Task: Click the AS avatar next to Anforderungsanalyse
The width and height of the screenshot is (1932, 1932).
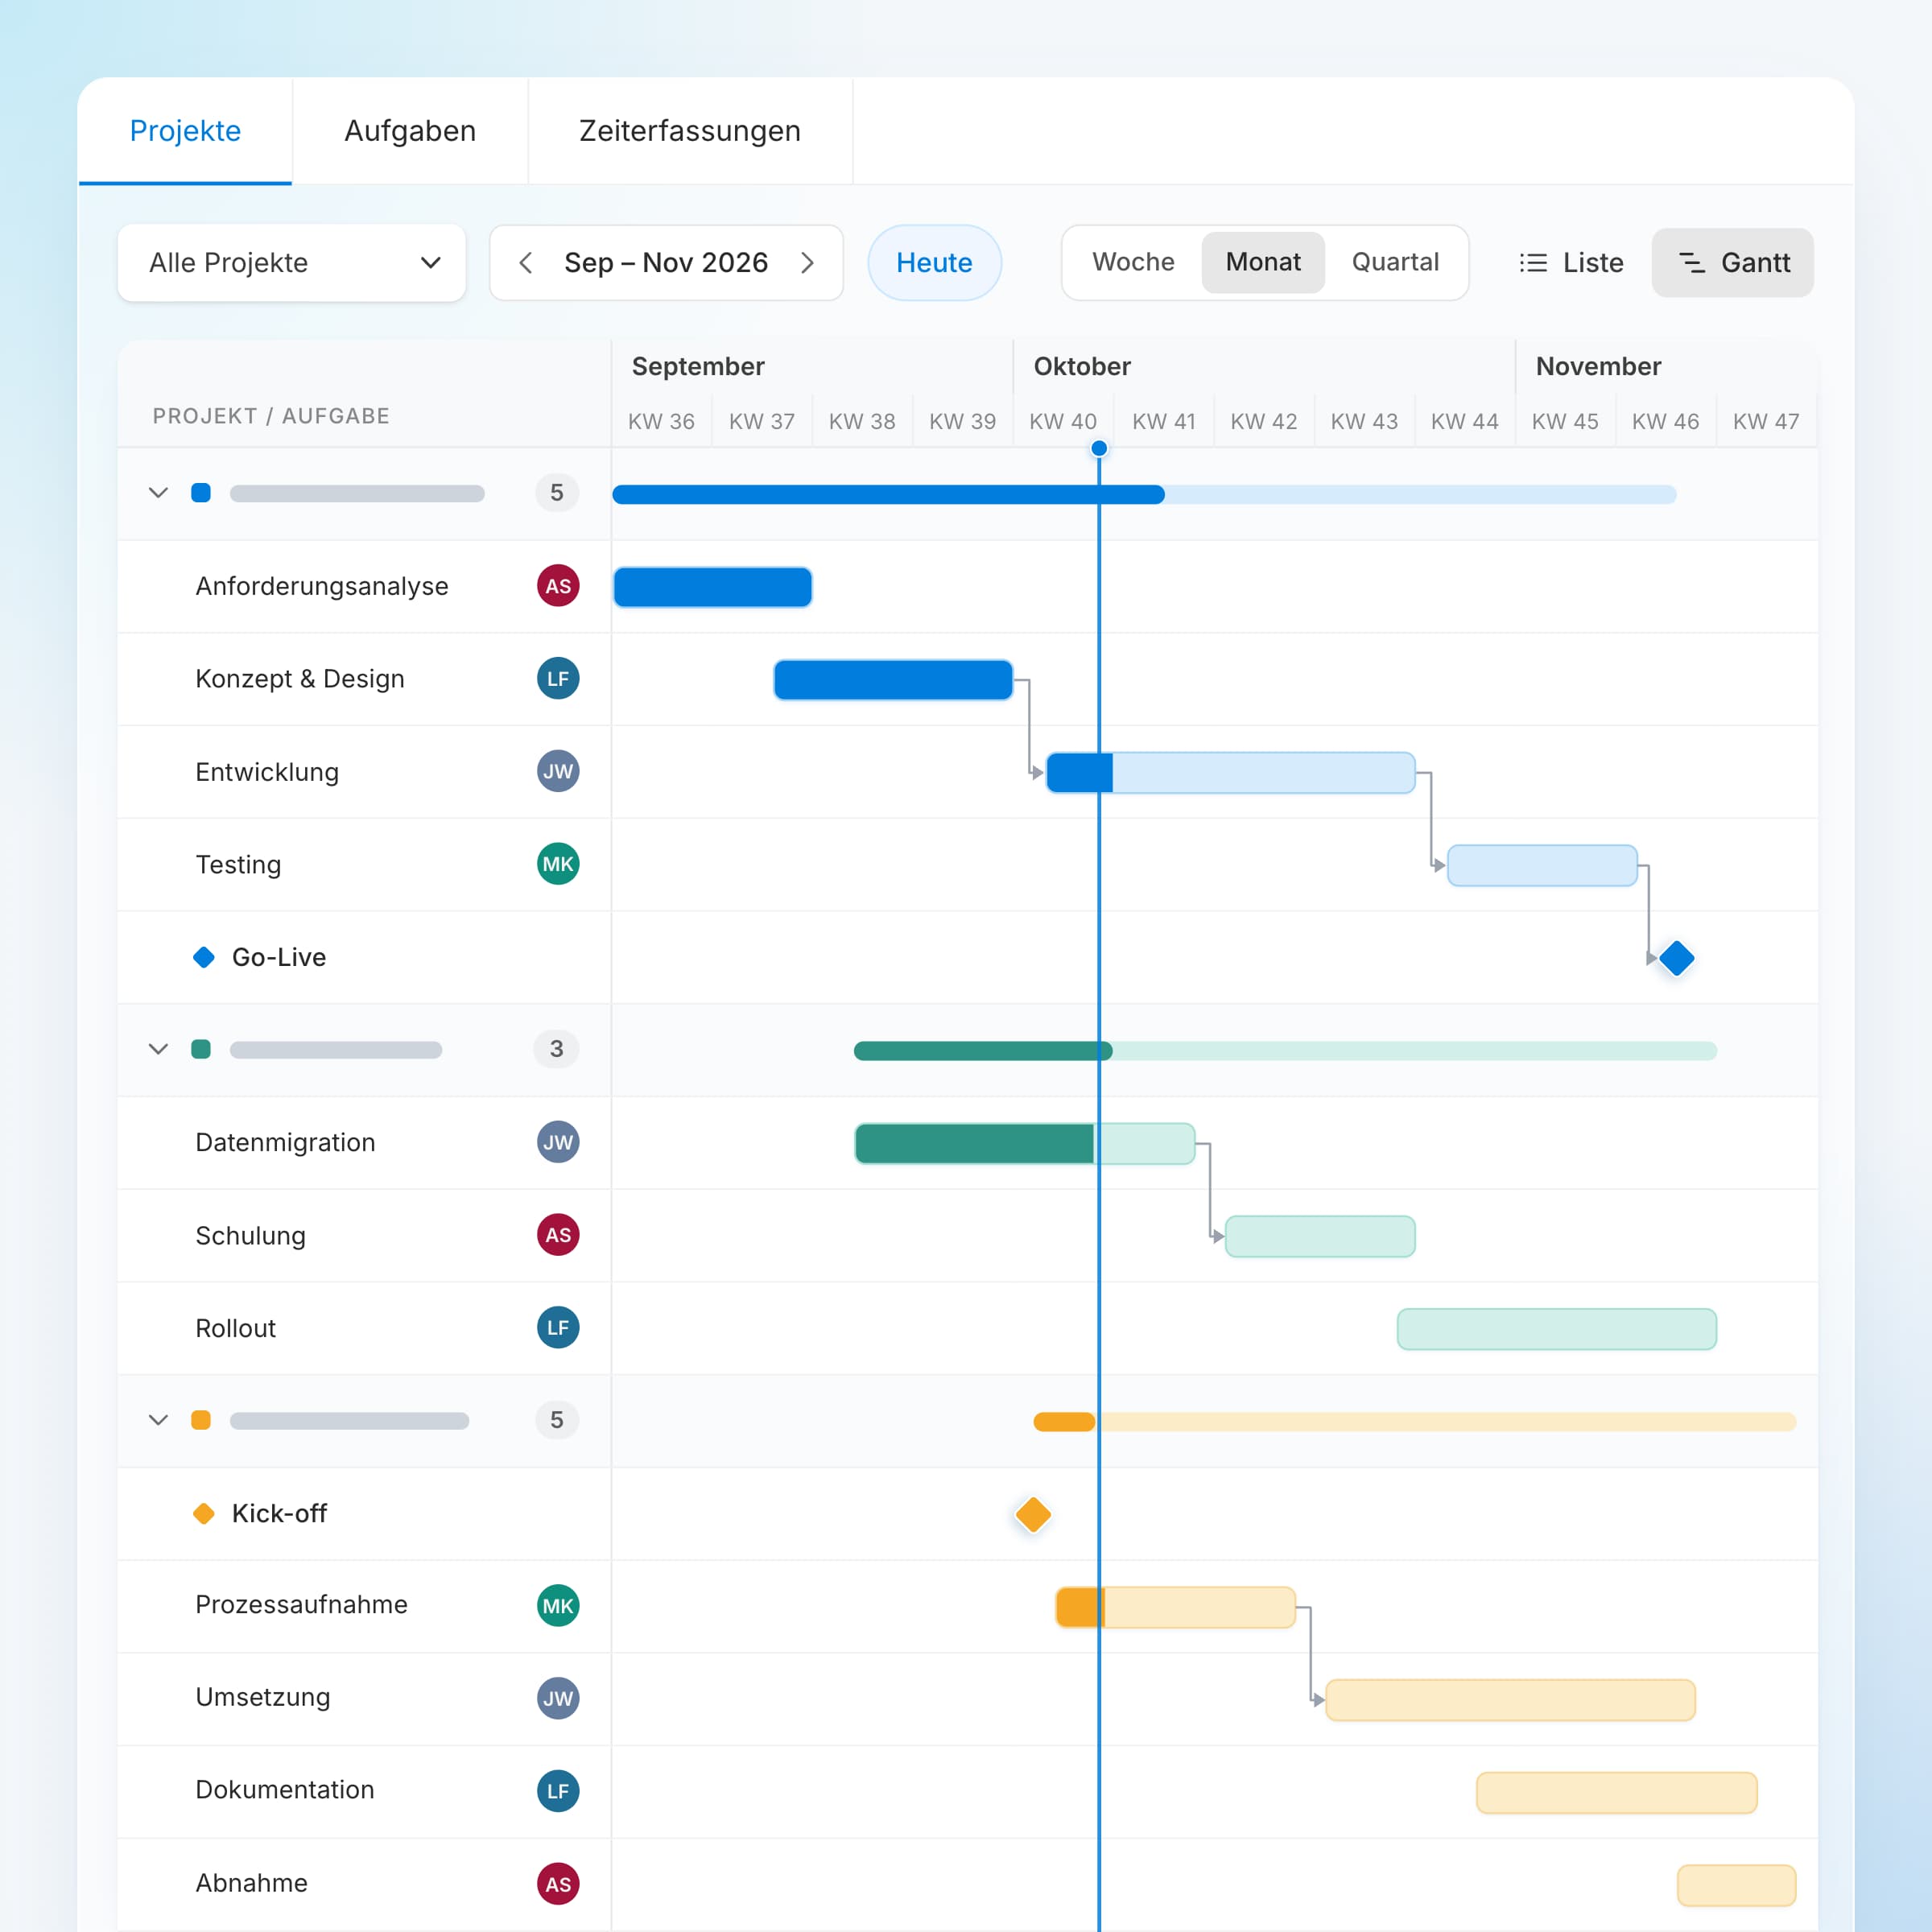Action: [558, 586]
